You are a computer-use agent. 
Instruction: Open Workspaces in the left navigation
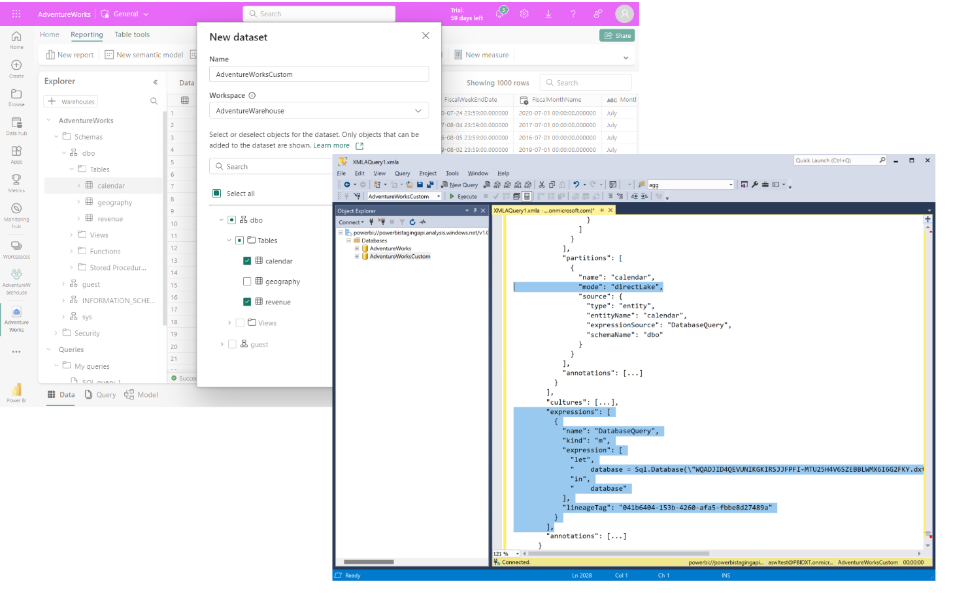(x=17, y=249)
